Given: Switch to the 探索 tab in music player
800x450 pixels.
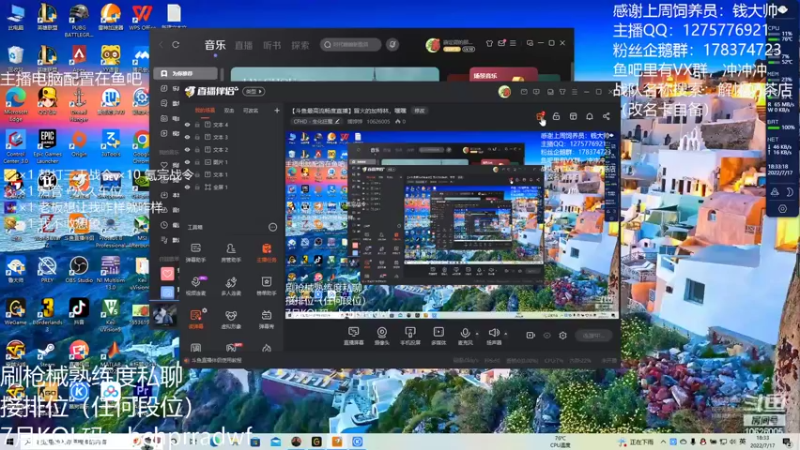Looking at the screenshot, I should tap(300, 45).
